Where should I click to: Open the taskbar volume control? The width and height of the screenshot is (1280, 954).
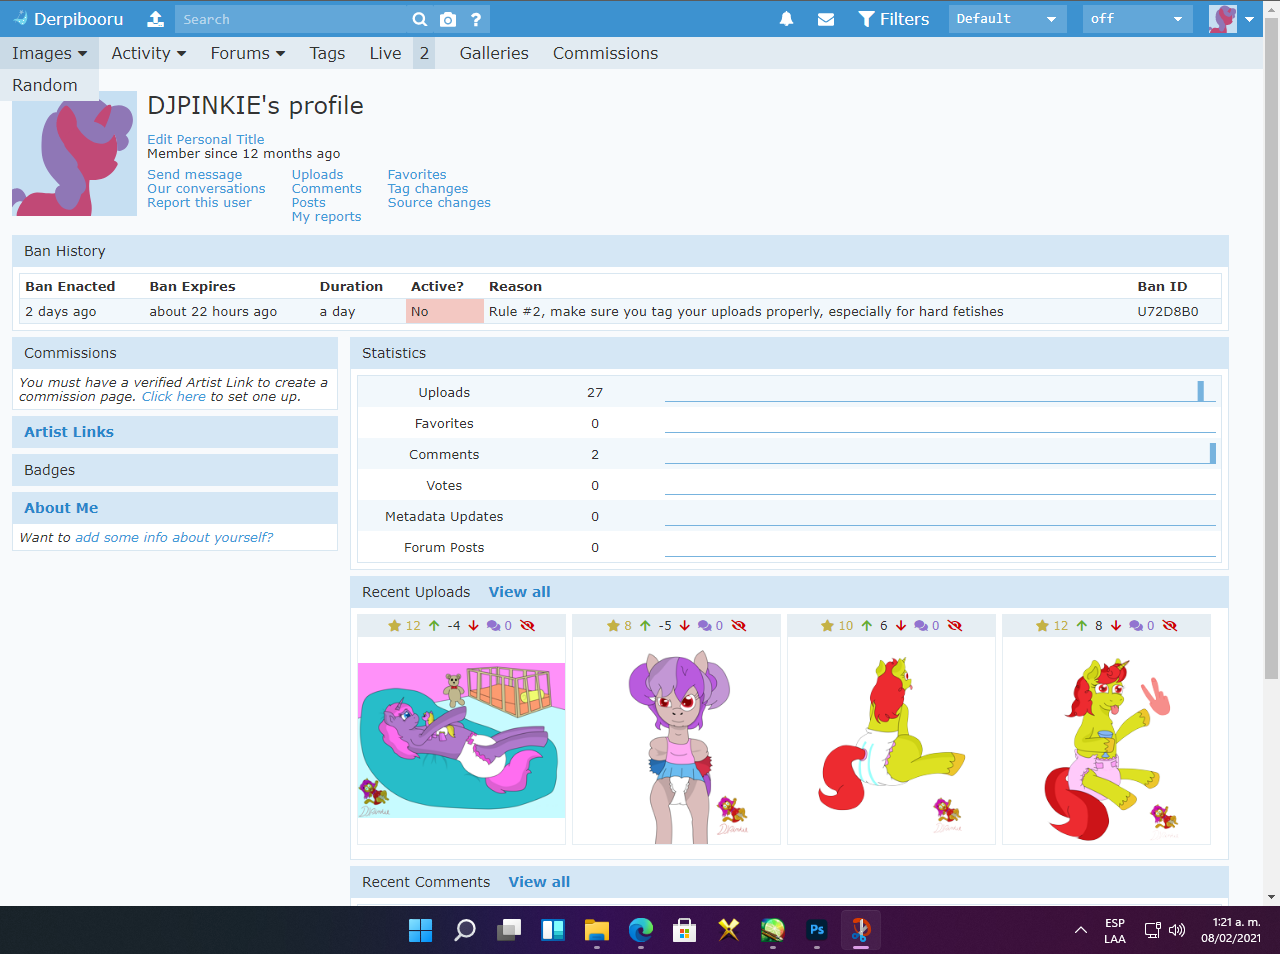[x=1177, y=930]
